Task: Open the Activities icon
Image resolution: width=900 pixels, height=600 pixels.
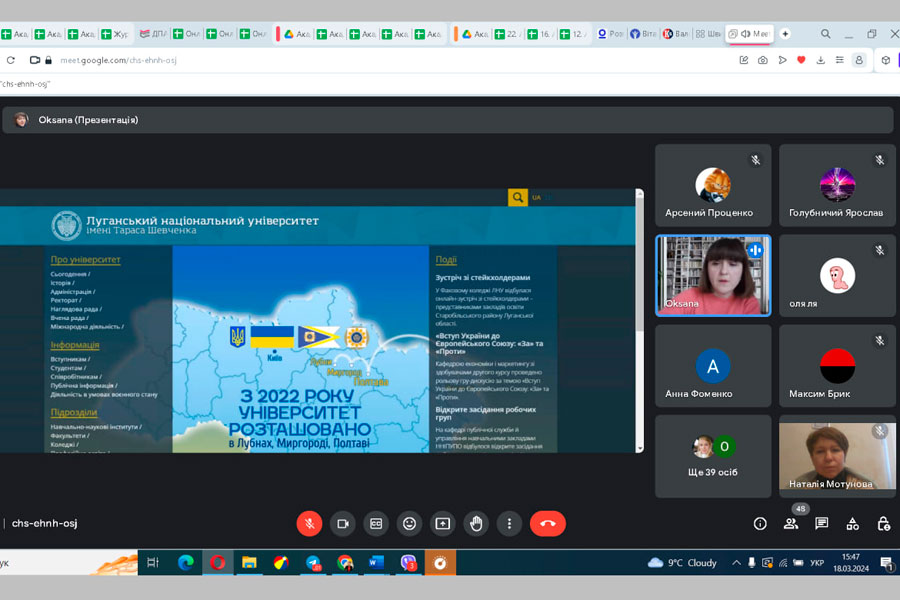Action: click(853, 523)
